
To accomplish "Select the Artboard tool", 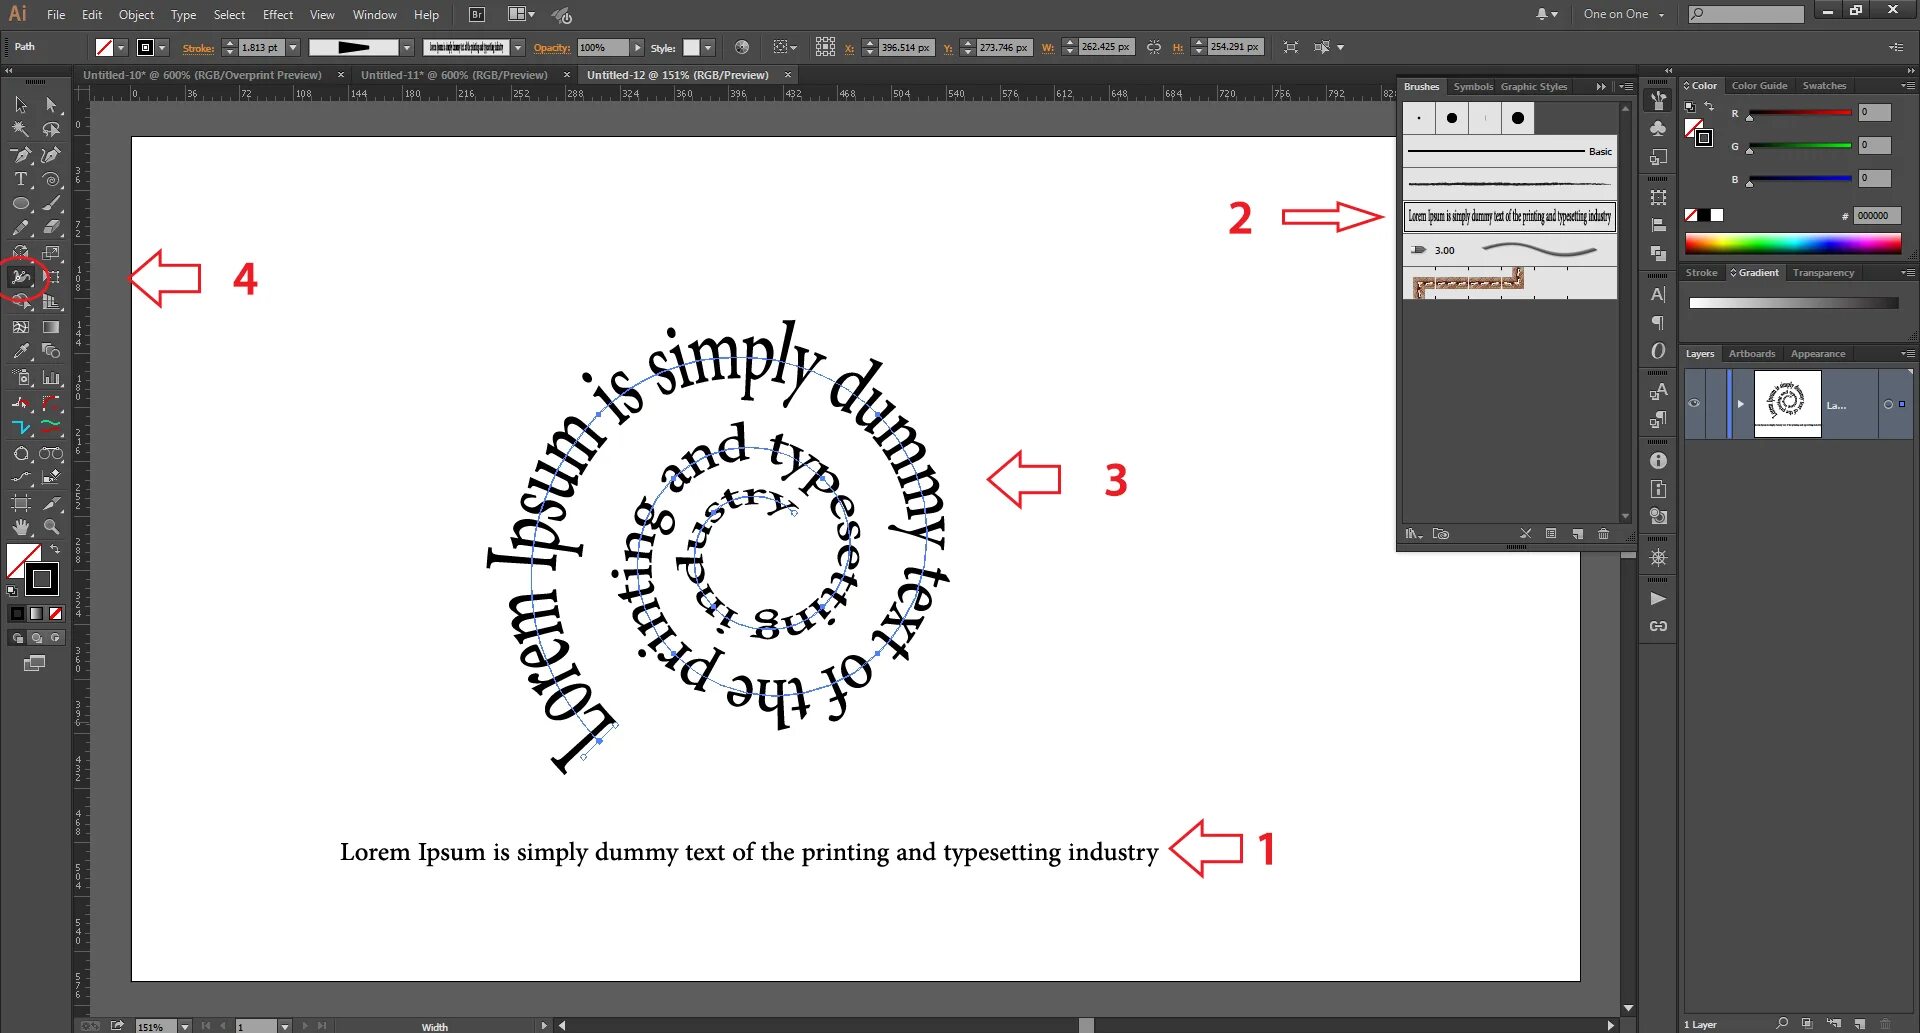I will coord(20,503).
